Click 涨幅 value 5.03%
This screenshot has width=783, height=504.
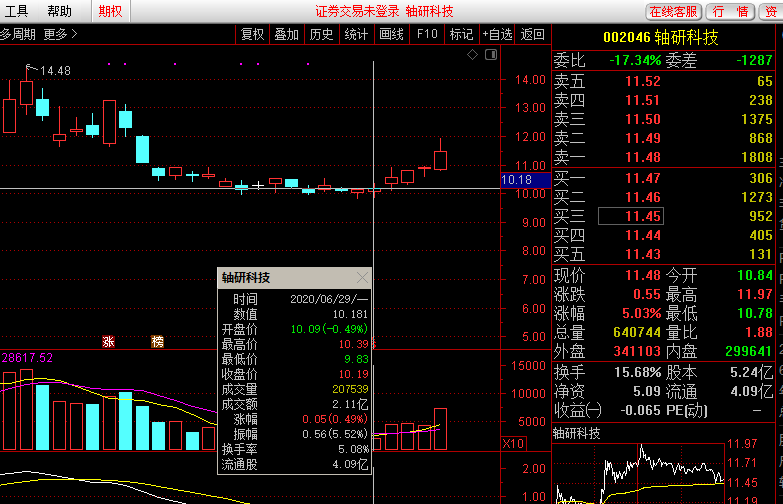[x=642, y=313]
